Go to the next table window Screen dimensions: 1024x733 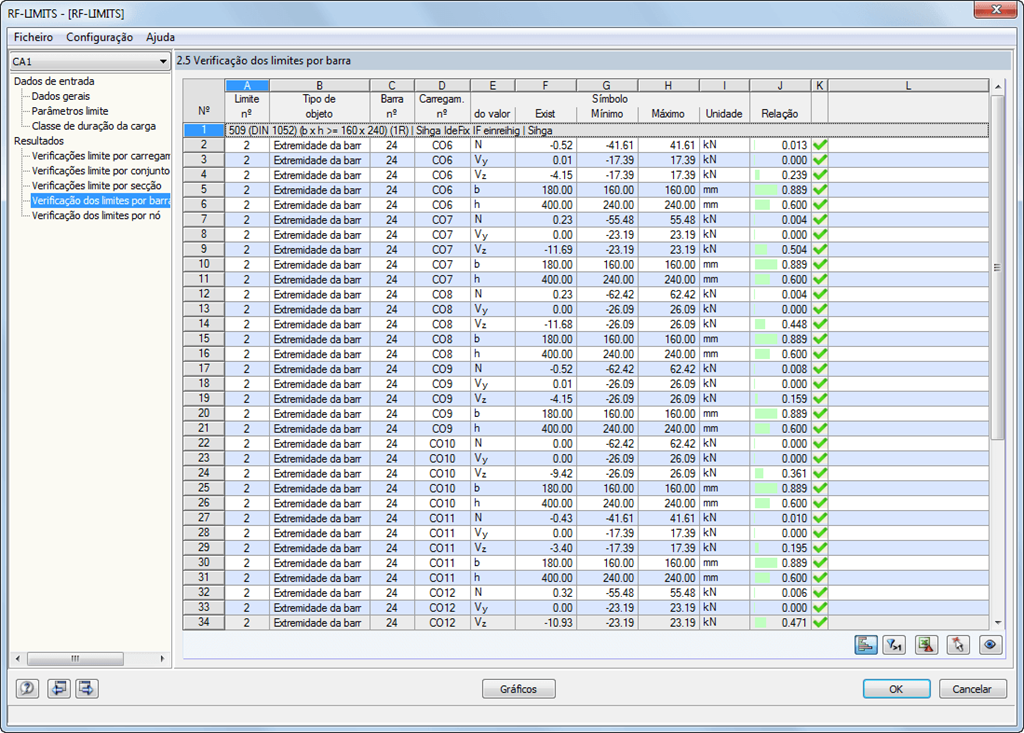(x=87, y=689)
